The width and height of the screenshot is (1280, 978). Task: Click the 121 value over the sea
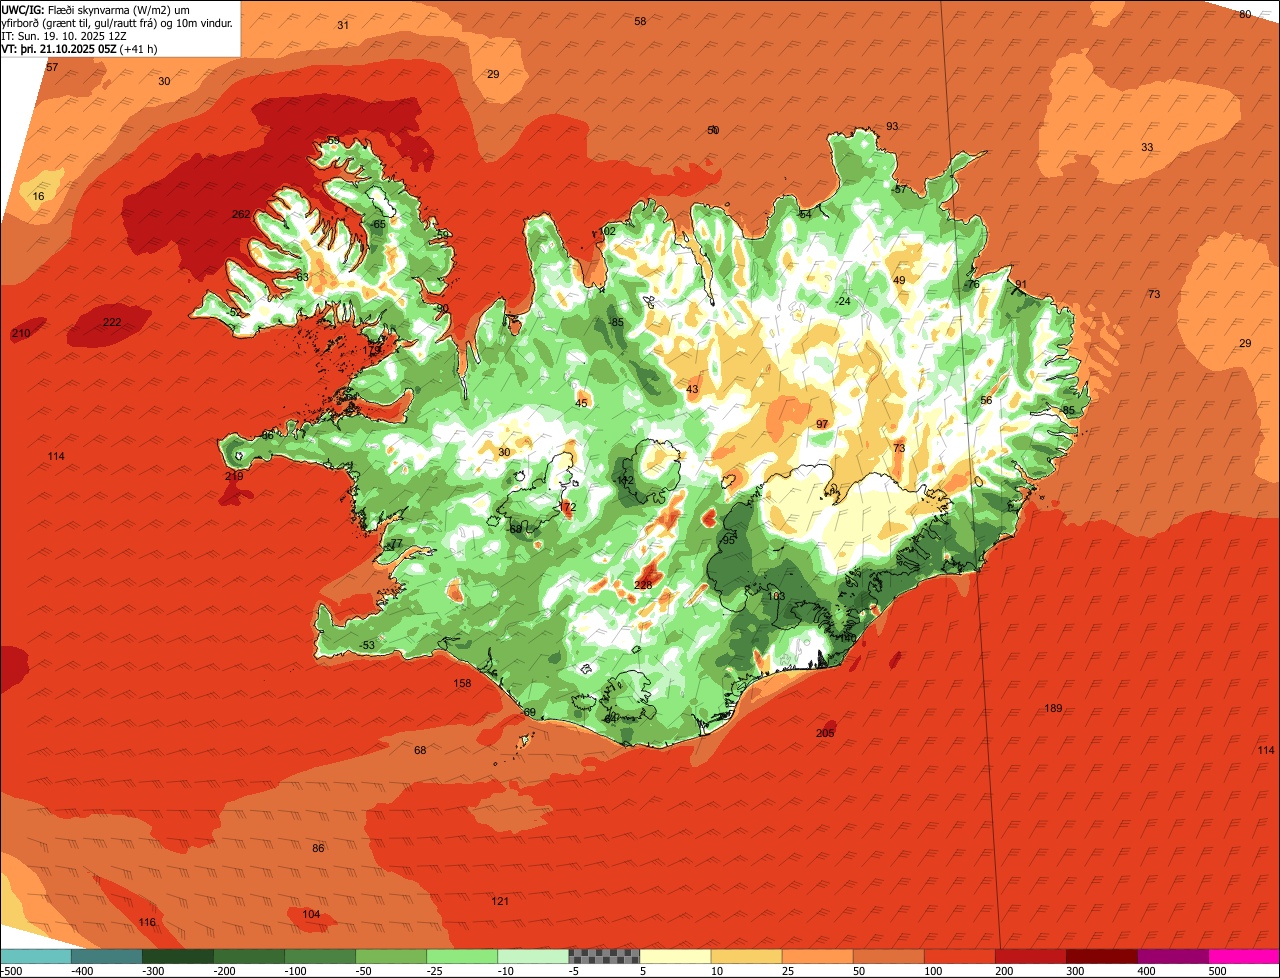500,901
